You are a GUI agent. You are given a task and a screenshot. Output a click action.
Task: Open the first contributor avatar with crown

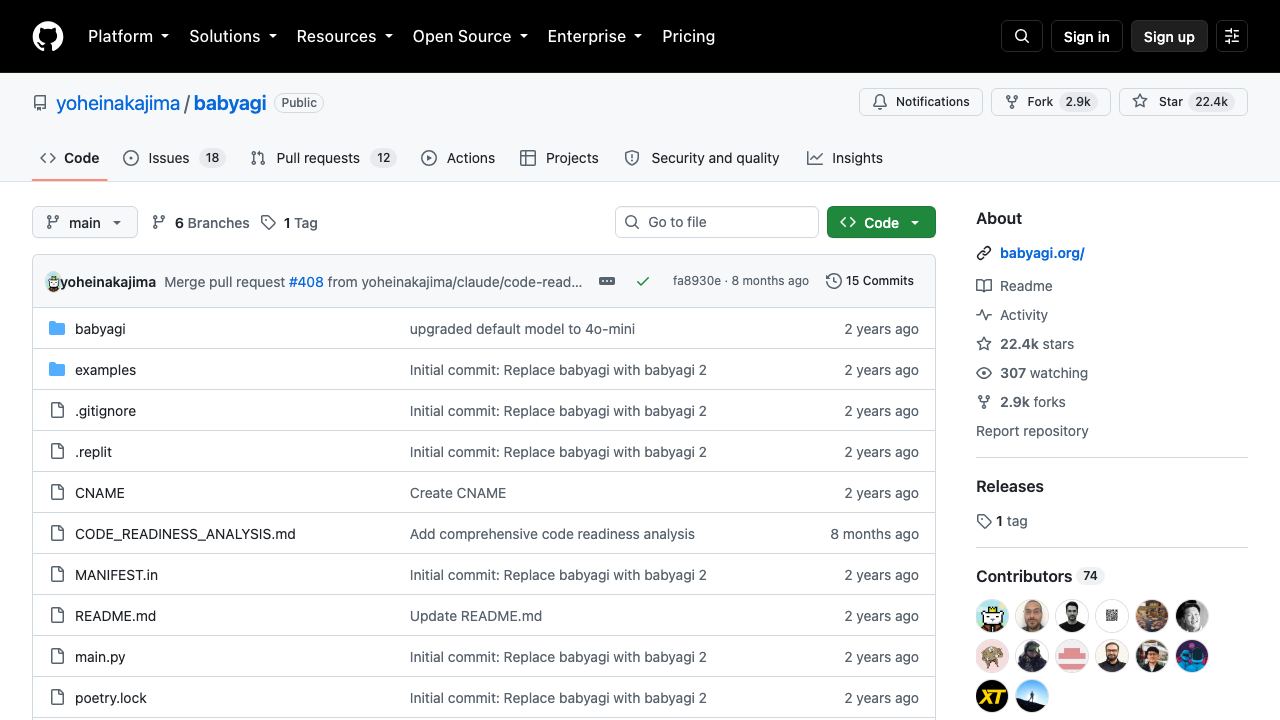(x=992, y=616)
